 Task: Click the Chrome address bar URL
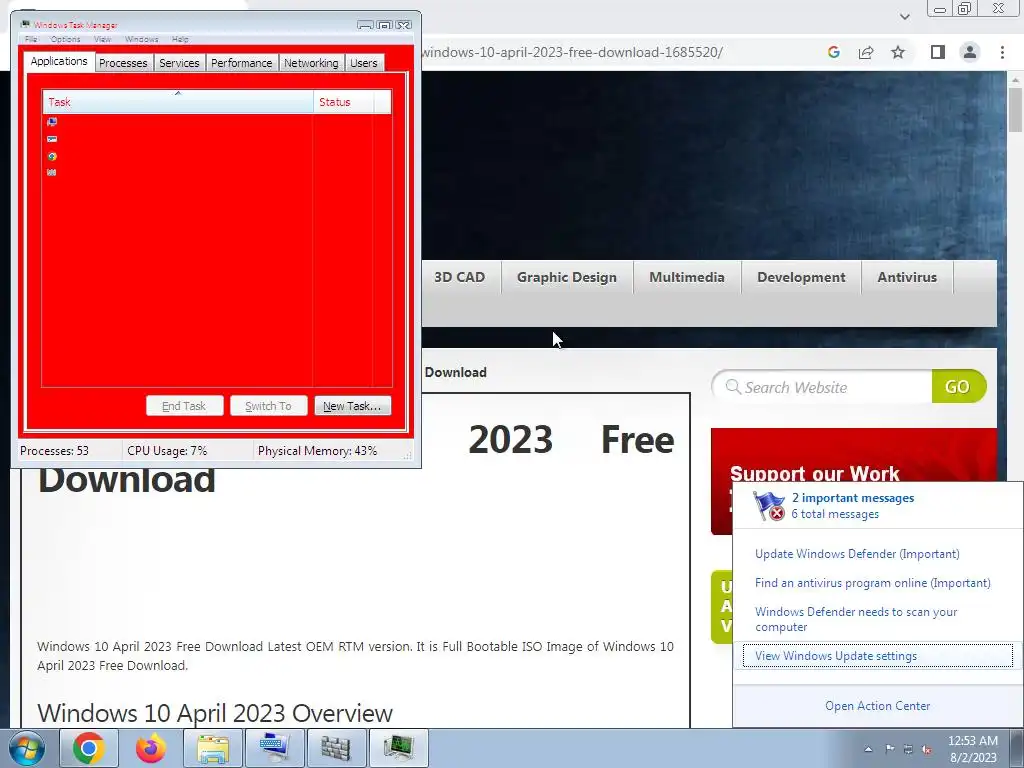click(572, 52)
